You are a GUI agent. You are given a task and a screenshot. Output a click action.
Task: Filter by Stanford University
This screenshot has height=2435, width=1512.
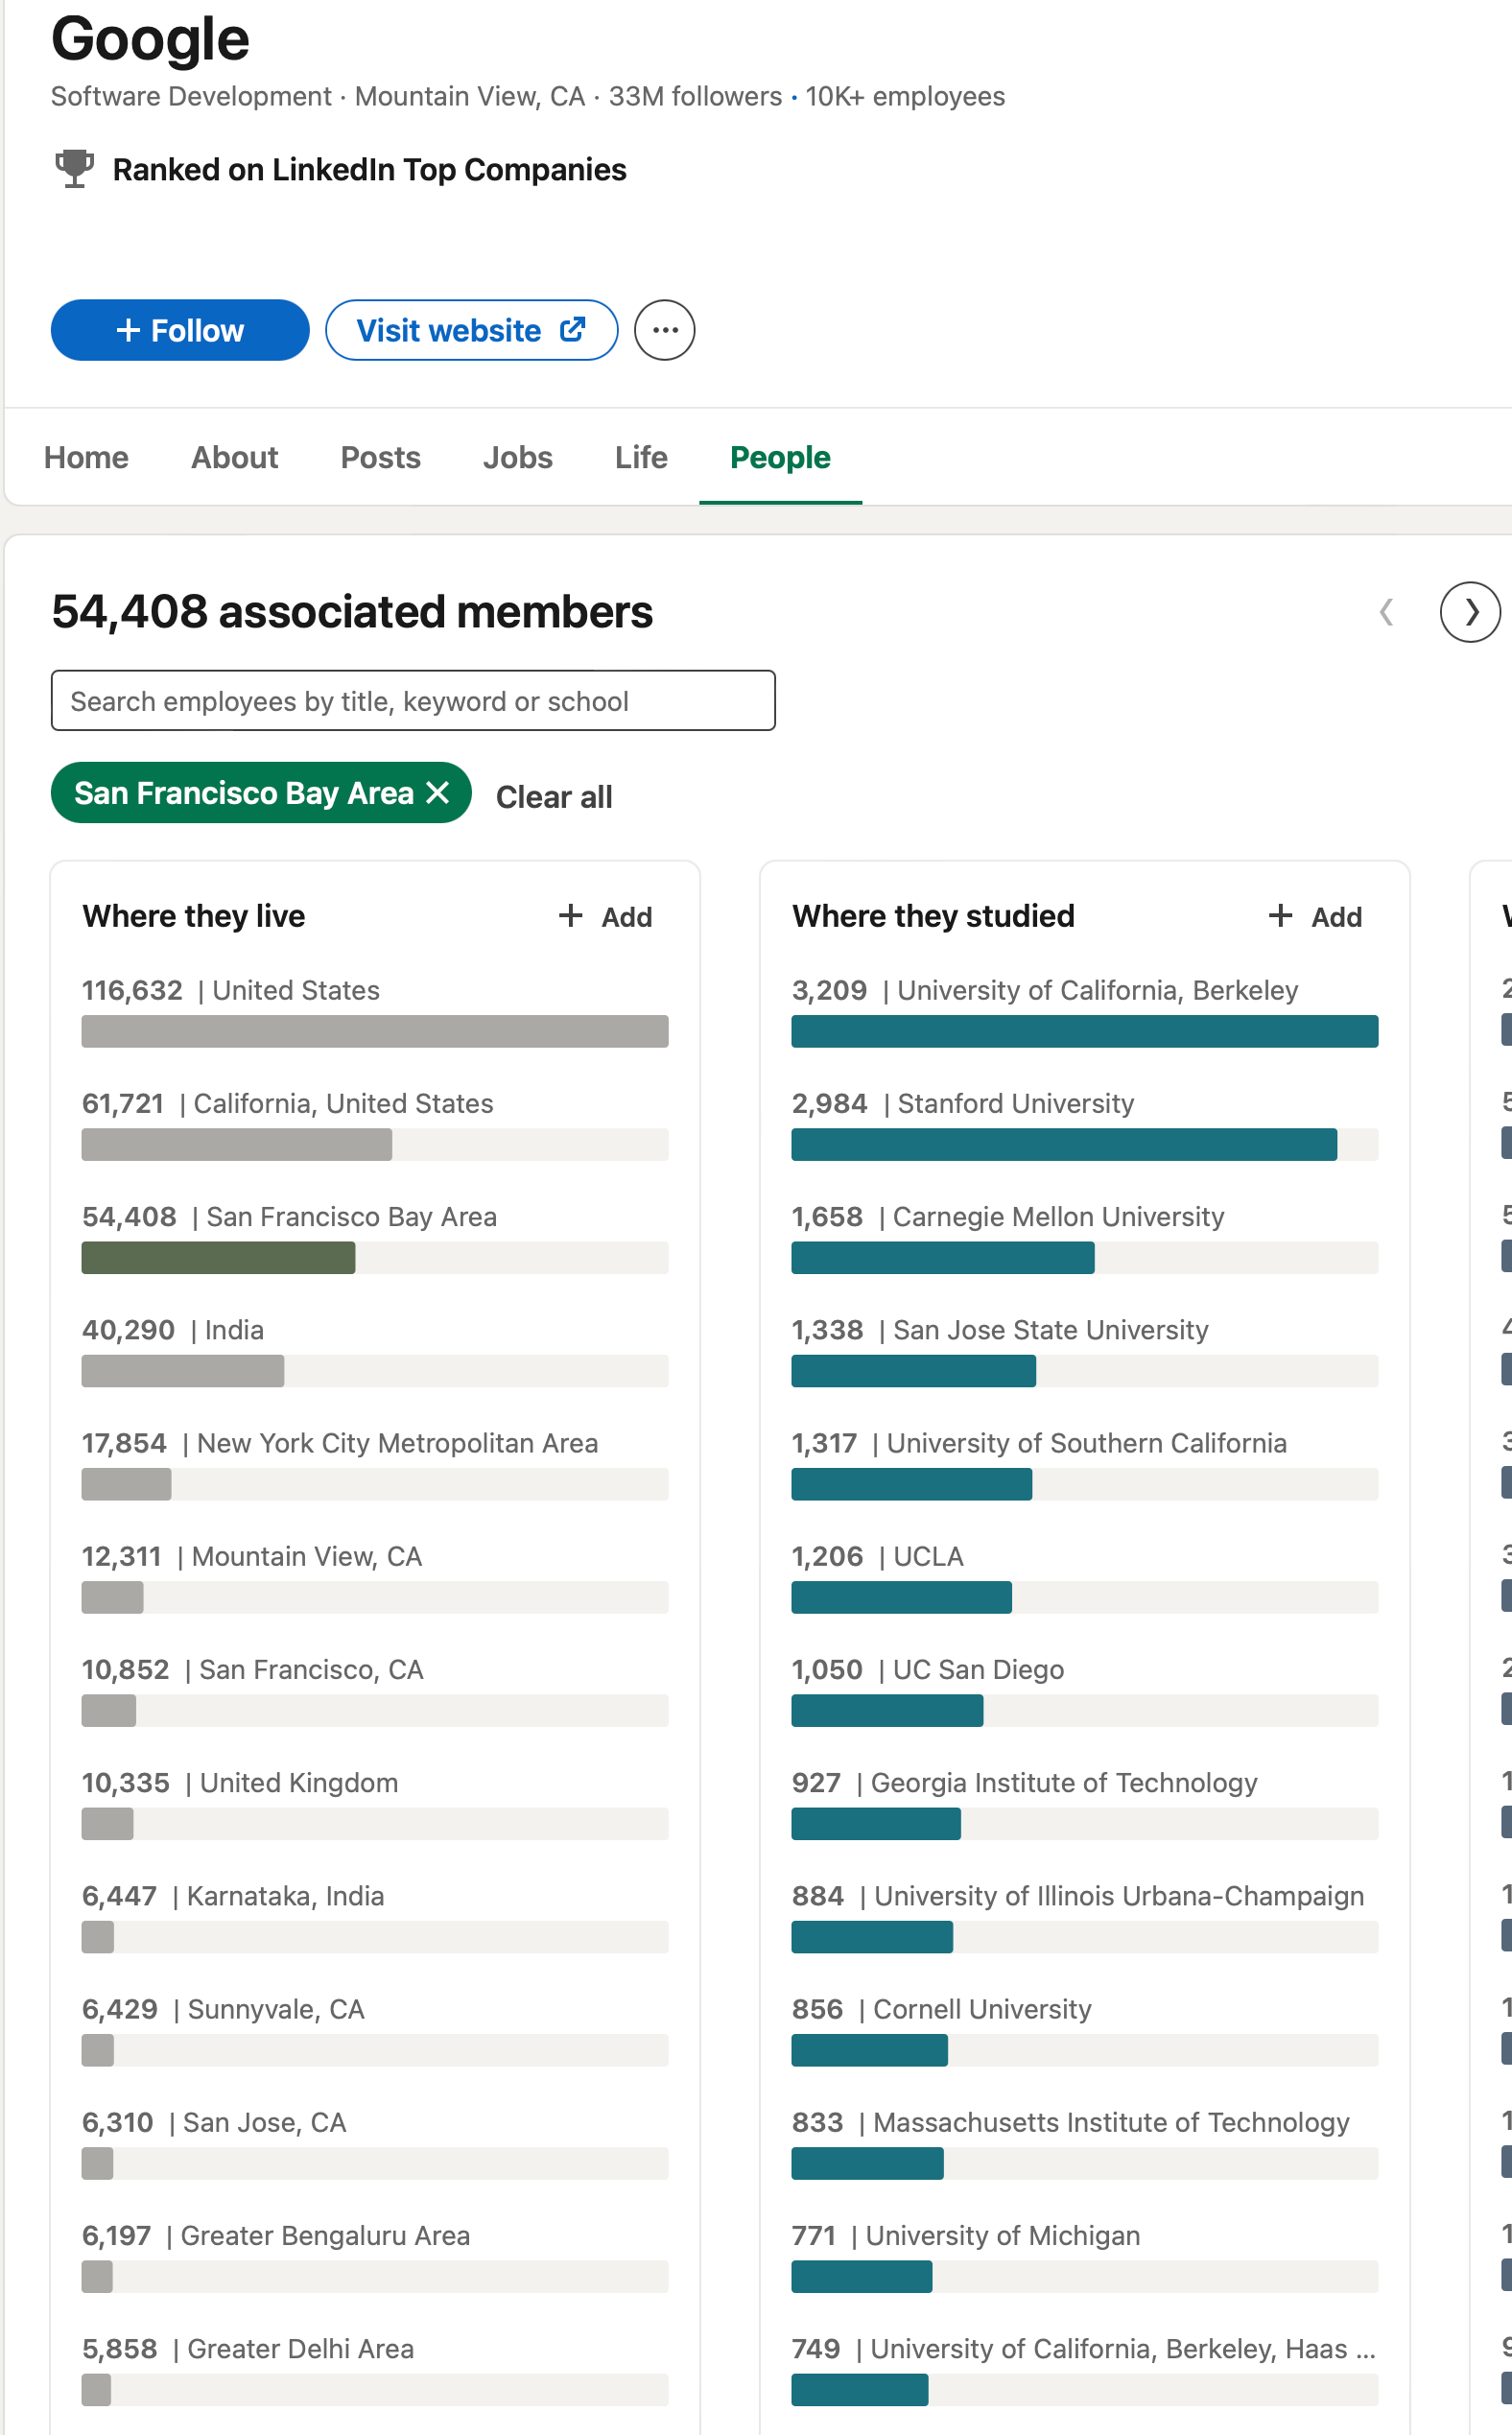[1085, 1123]
